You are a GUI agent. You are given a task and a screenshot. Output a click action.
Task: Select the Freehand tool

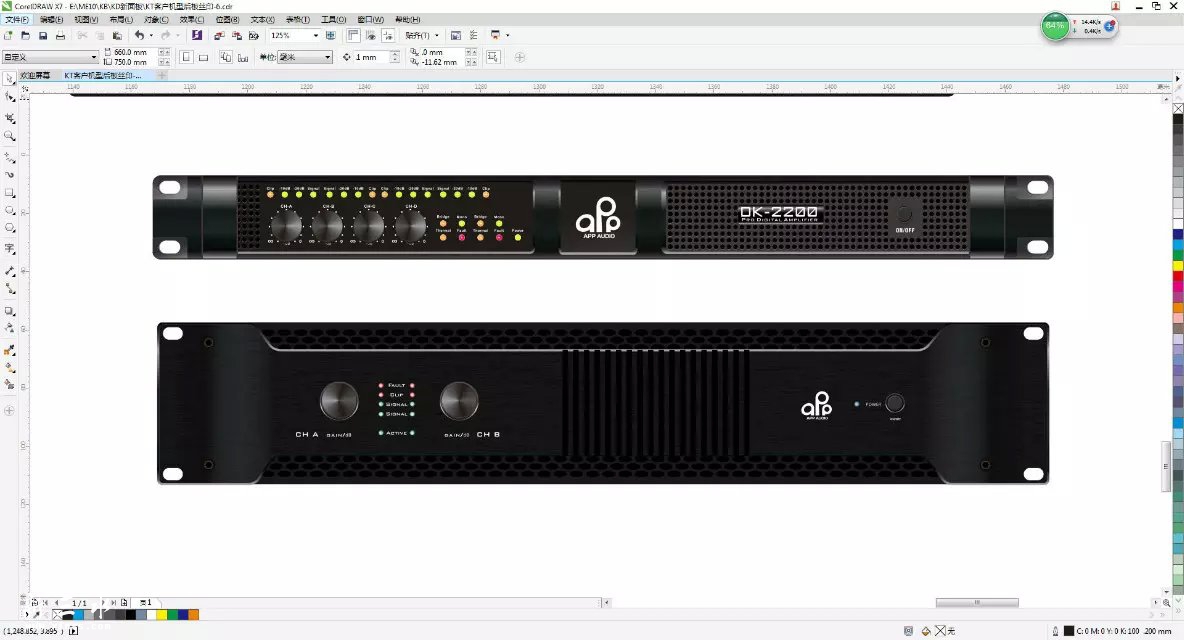(x=10, y=158)
